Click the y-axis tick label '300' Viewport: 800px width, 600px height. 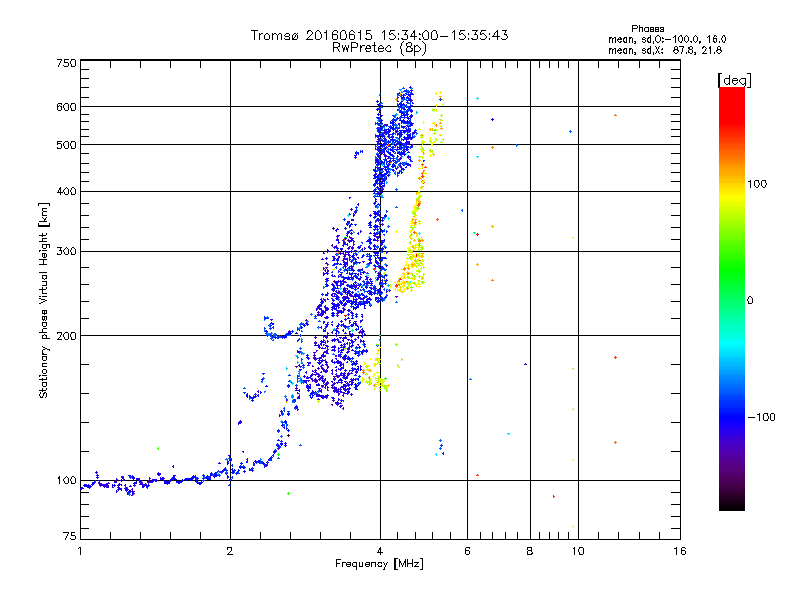click(x=66, y=251)
